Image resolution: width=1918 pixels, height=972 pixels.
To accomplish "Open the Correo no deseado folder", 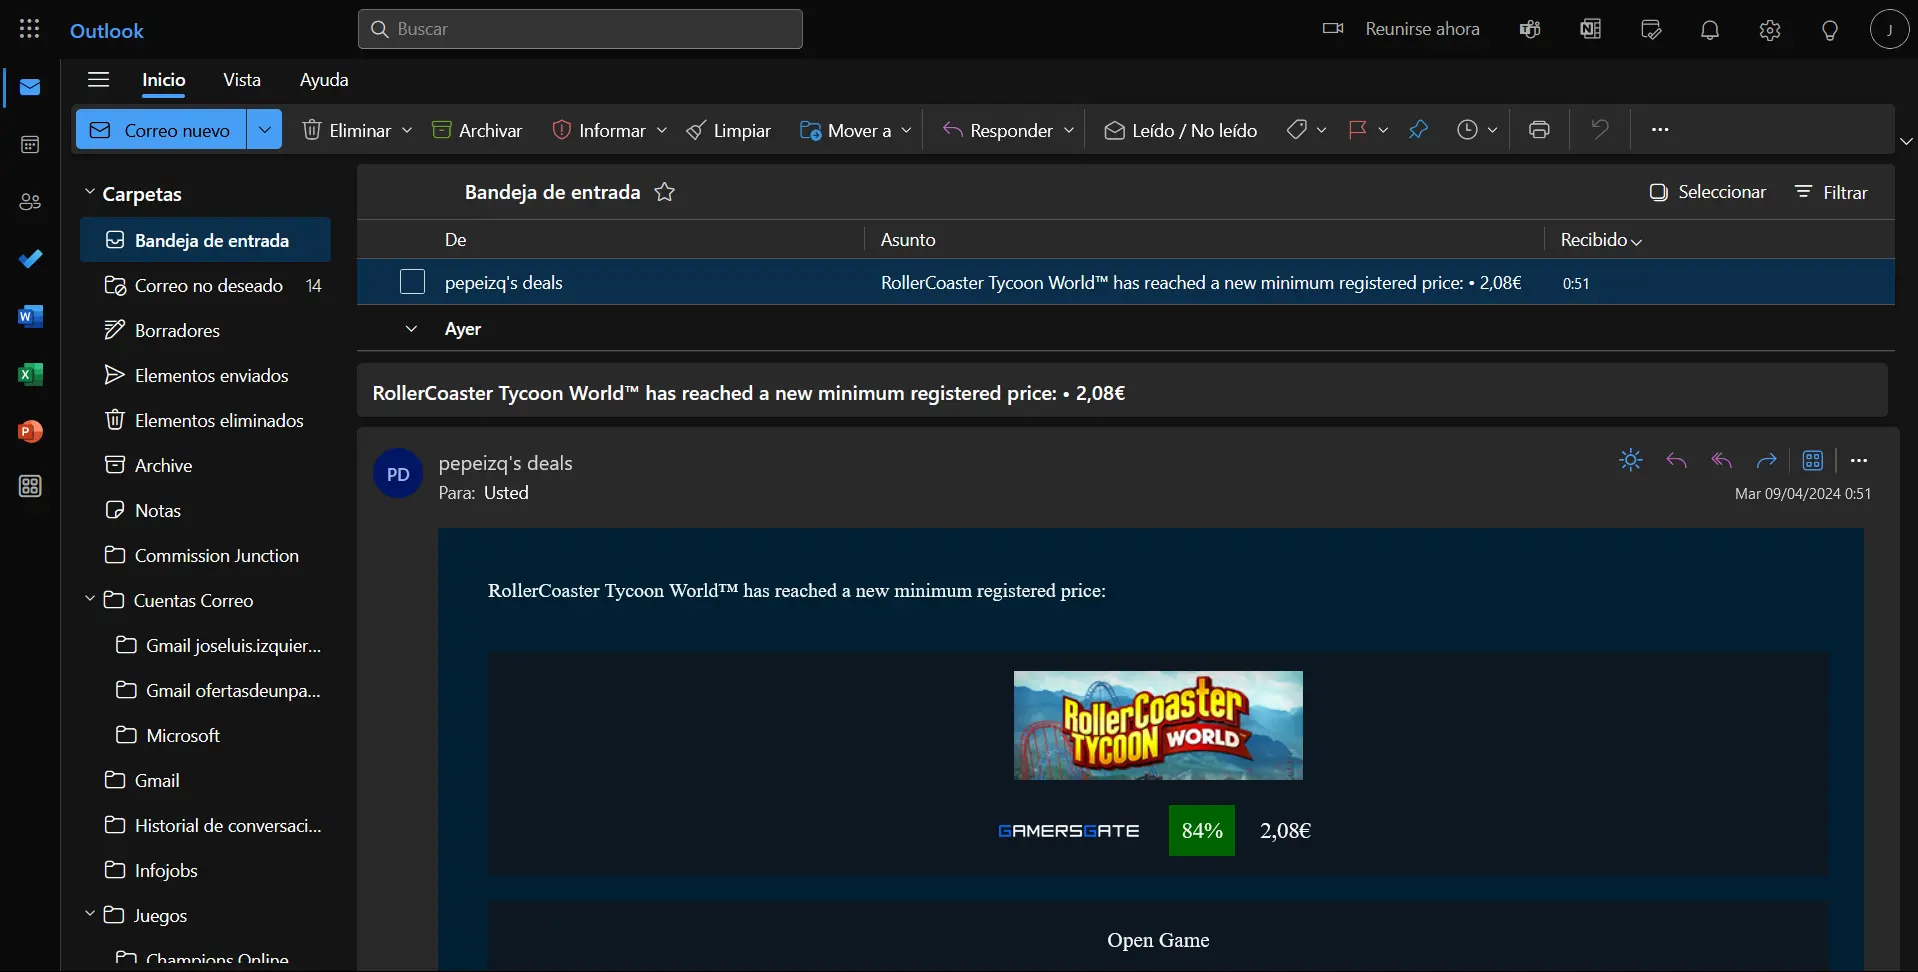I will click(x=208, y=285).
